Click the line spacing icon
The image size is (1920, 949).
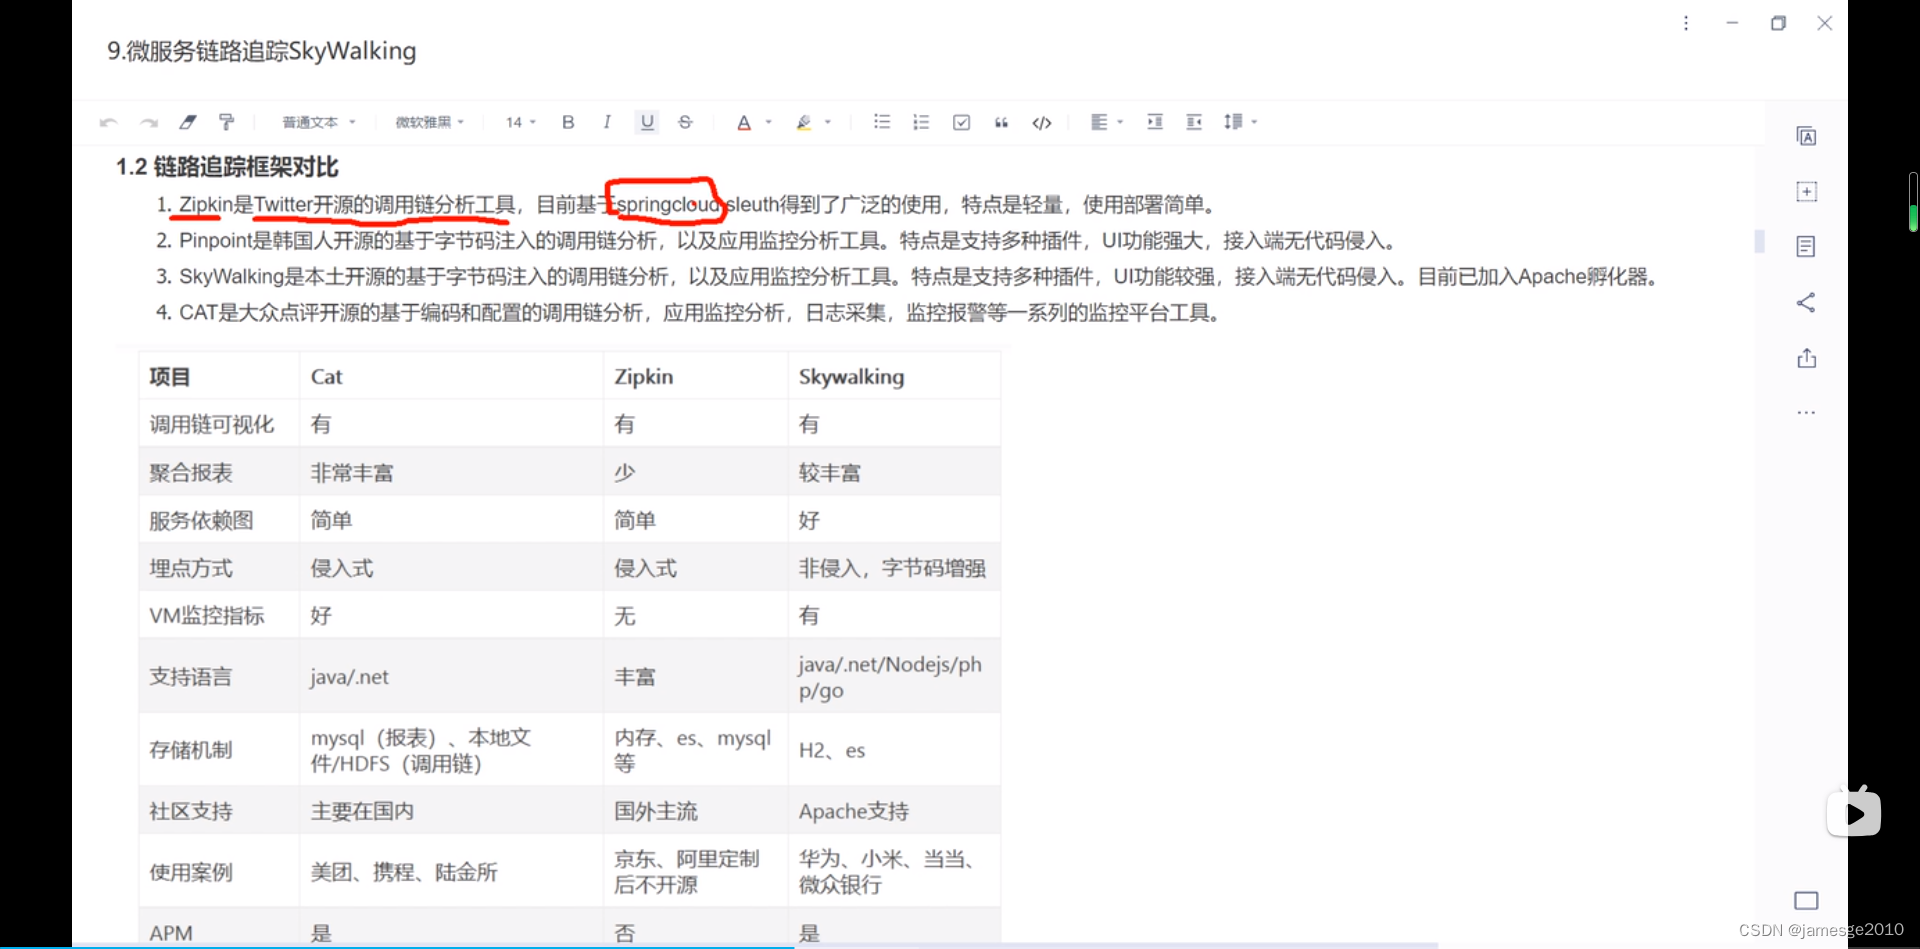[1233, 122]
